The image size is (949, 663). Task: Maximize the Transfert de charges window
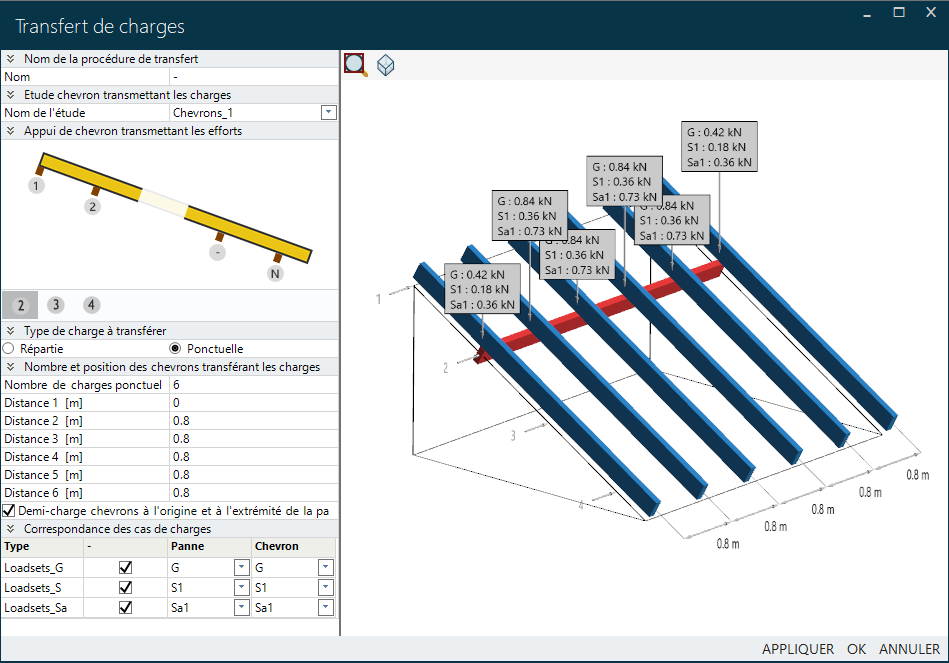click(899, 13)
